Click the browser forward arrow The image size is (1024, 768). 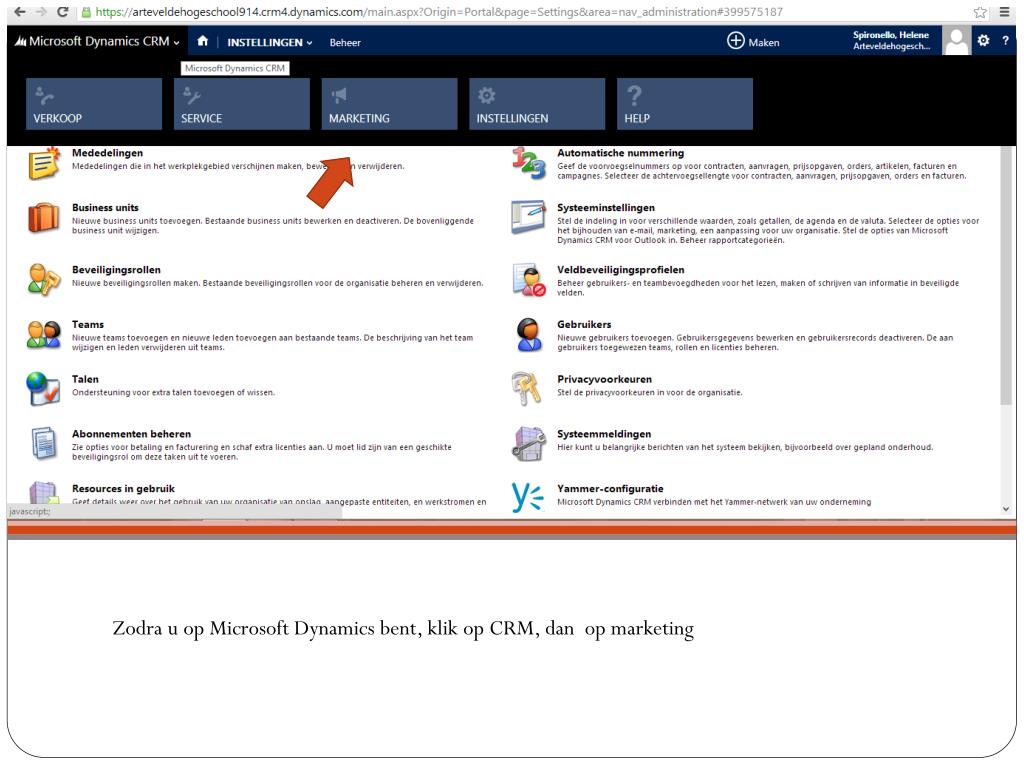(x=41, y=12)
